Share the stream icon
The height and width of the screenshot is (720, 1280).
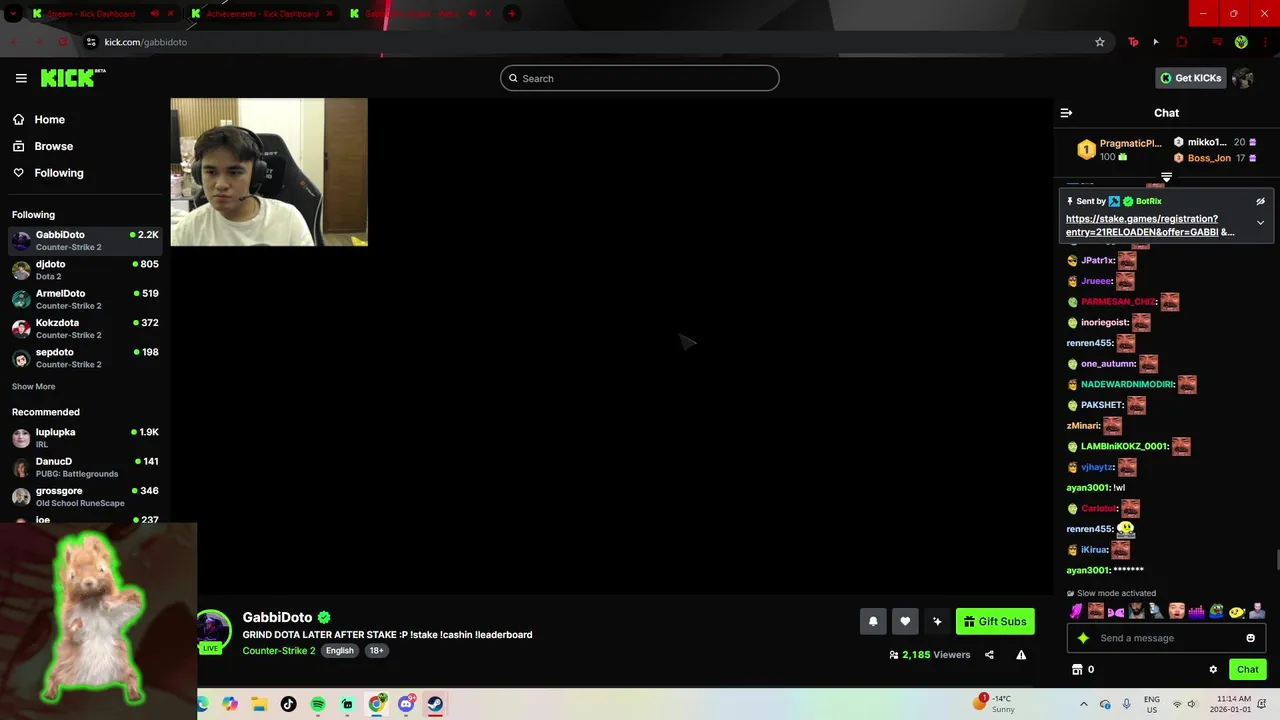[989, 655]
